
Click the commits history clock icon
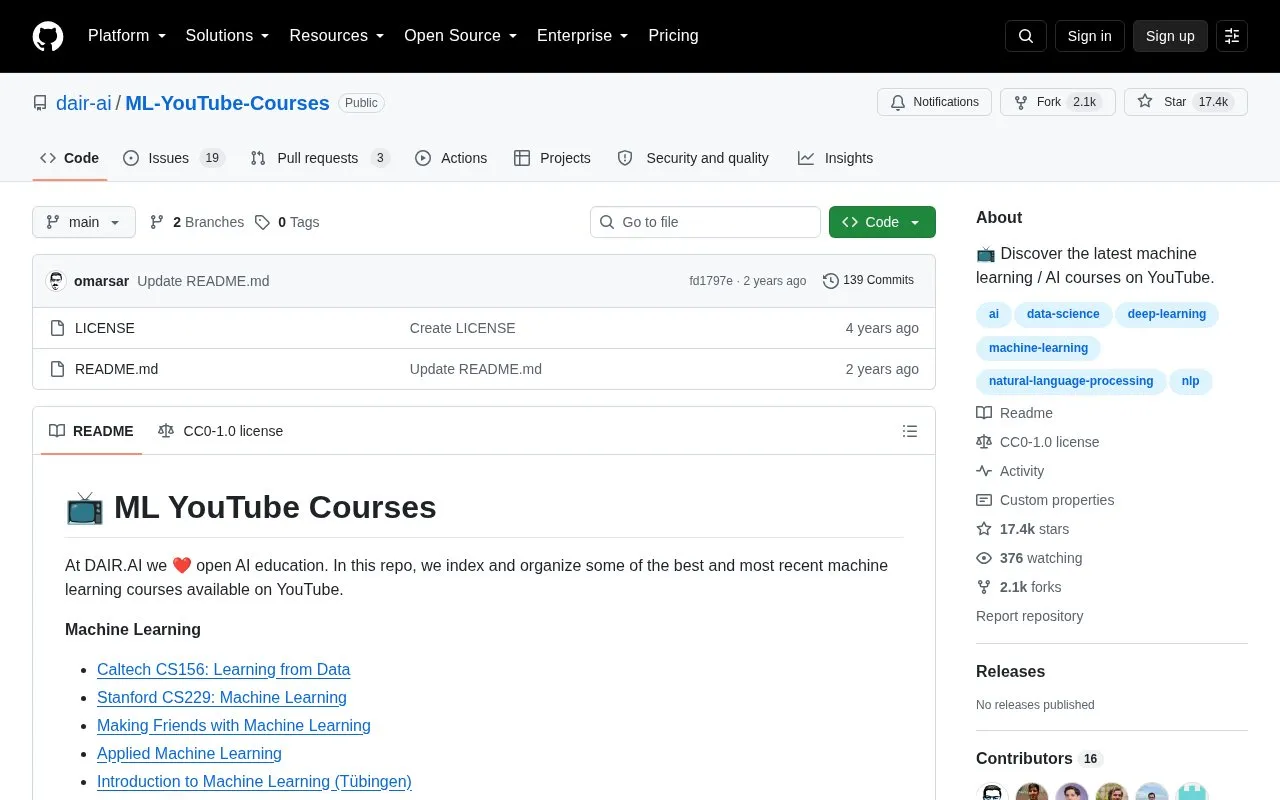(x=831, y=281)
